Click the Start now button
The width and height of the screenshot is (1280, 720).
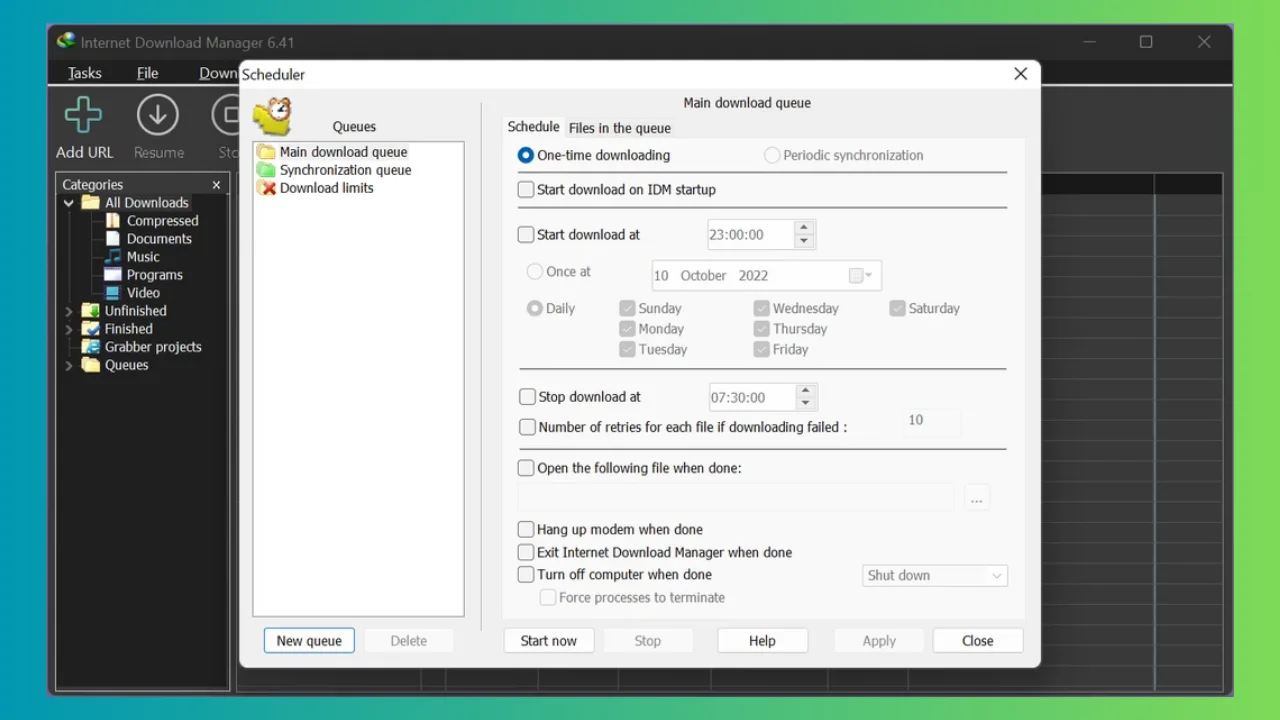click(549, 641)
